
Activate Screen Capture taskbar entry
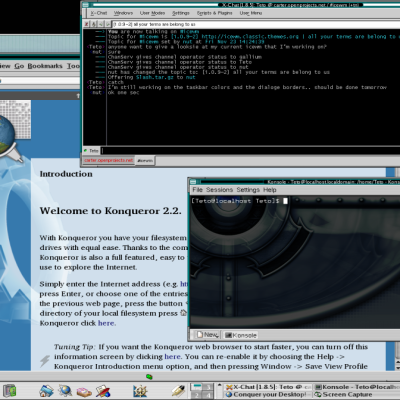356,394
